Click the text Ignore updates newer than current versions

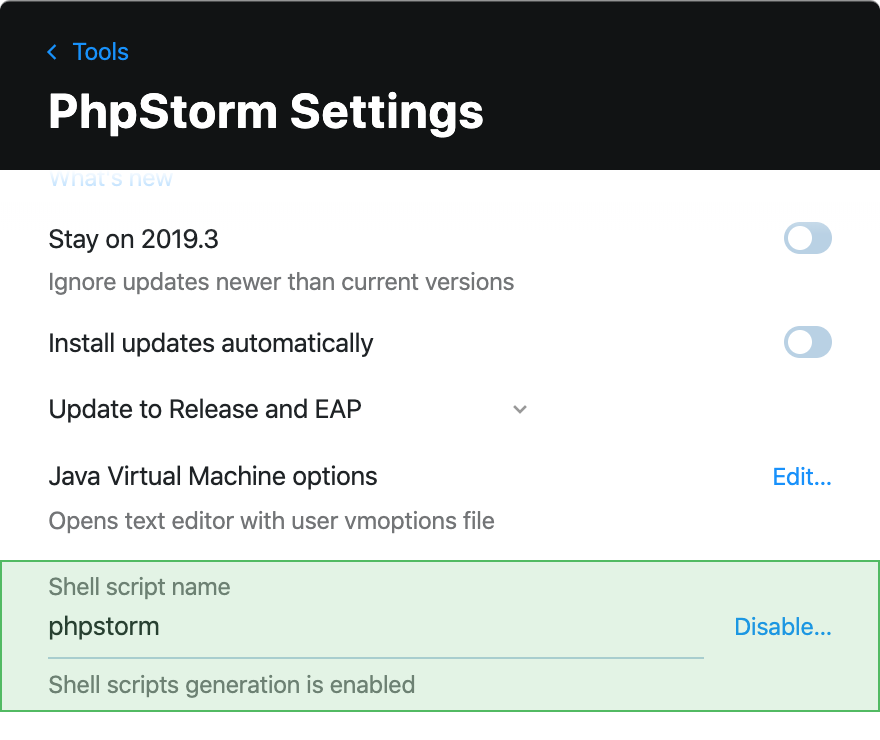click(x=281, y=282)
